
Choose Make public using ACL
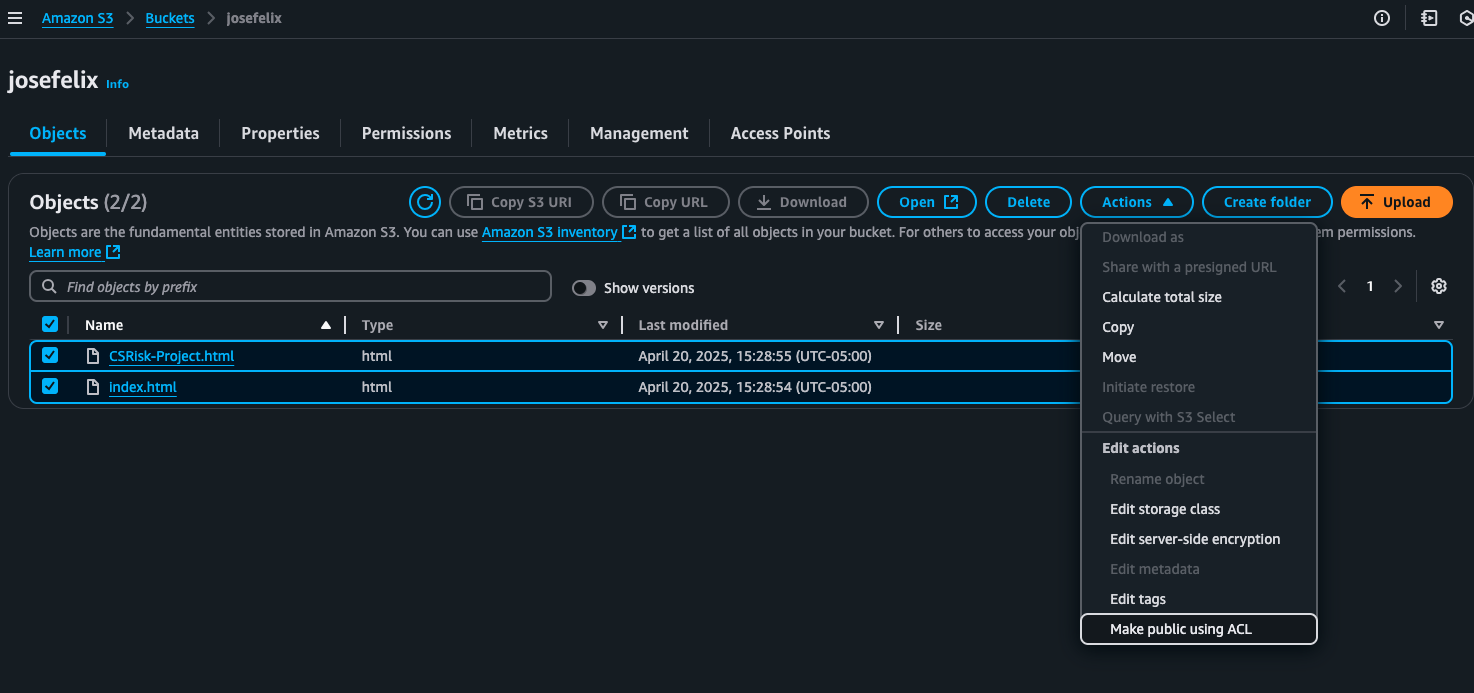click(1199, 629)
